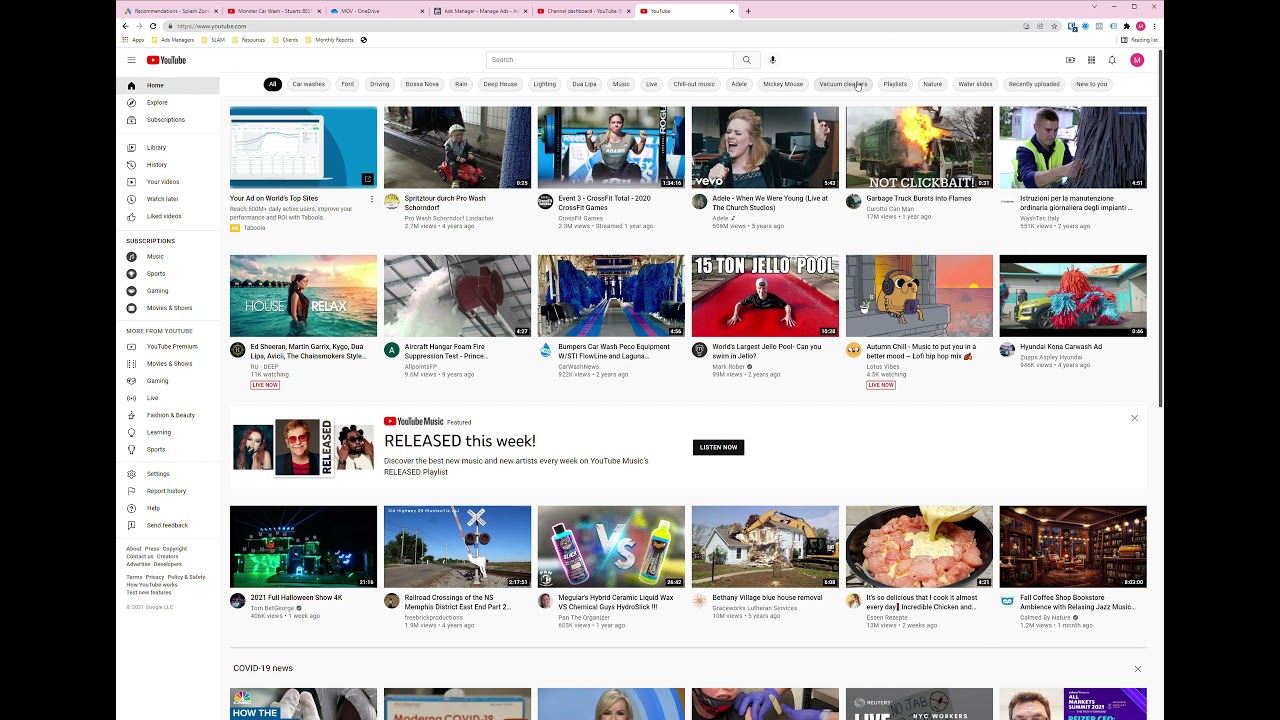Click the LISTEN NOW button
The width and height of the screenshot is (1280, 720).
[x=718, y=447]
